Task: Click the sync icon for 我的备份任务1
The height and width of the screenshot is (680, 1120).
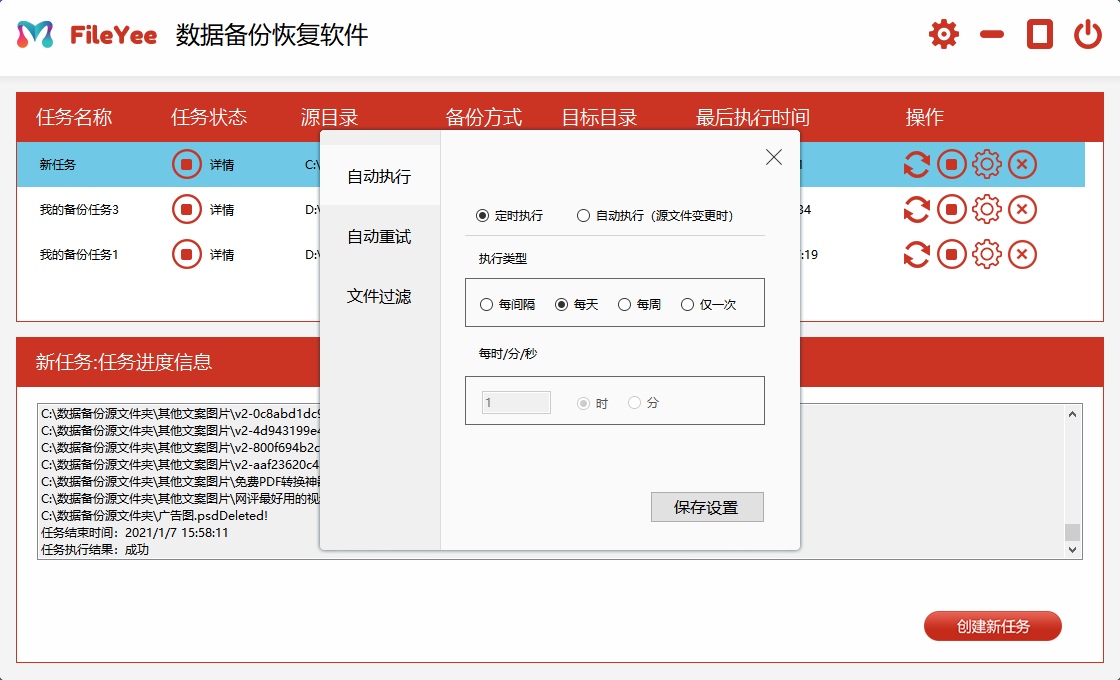Action: click(916, 254)
